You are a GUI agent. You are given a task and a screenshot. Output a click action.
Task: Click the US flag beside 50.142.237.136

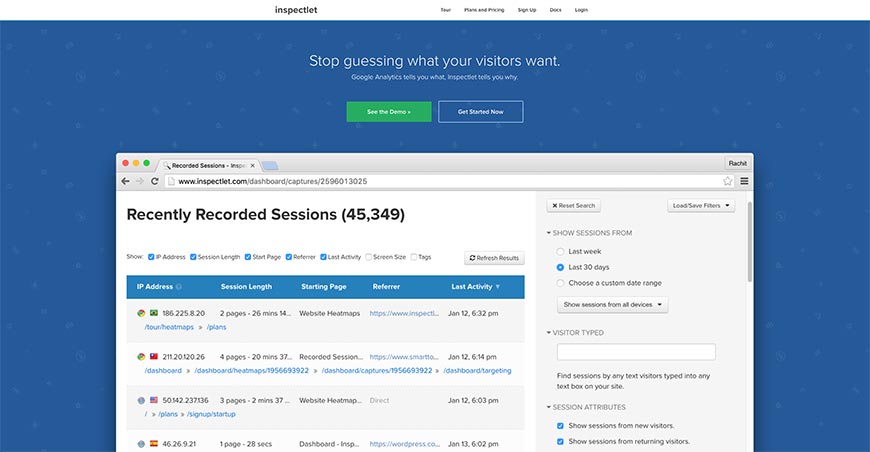coord(153,400)
